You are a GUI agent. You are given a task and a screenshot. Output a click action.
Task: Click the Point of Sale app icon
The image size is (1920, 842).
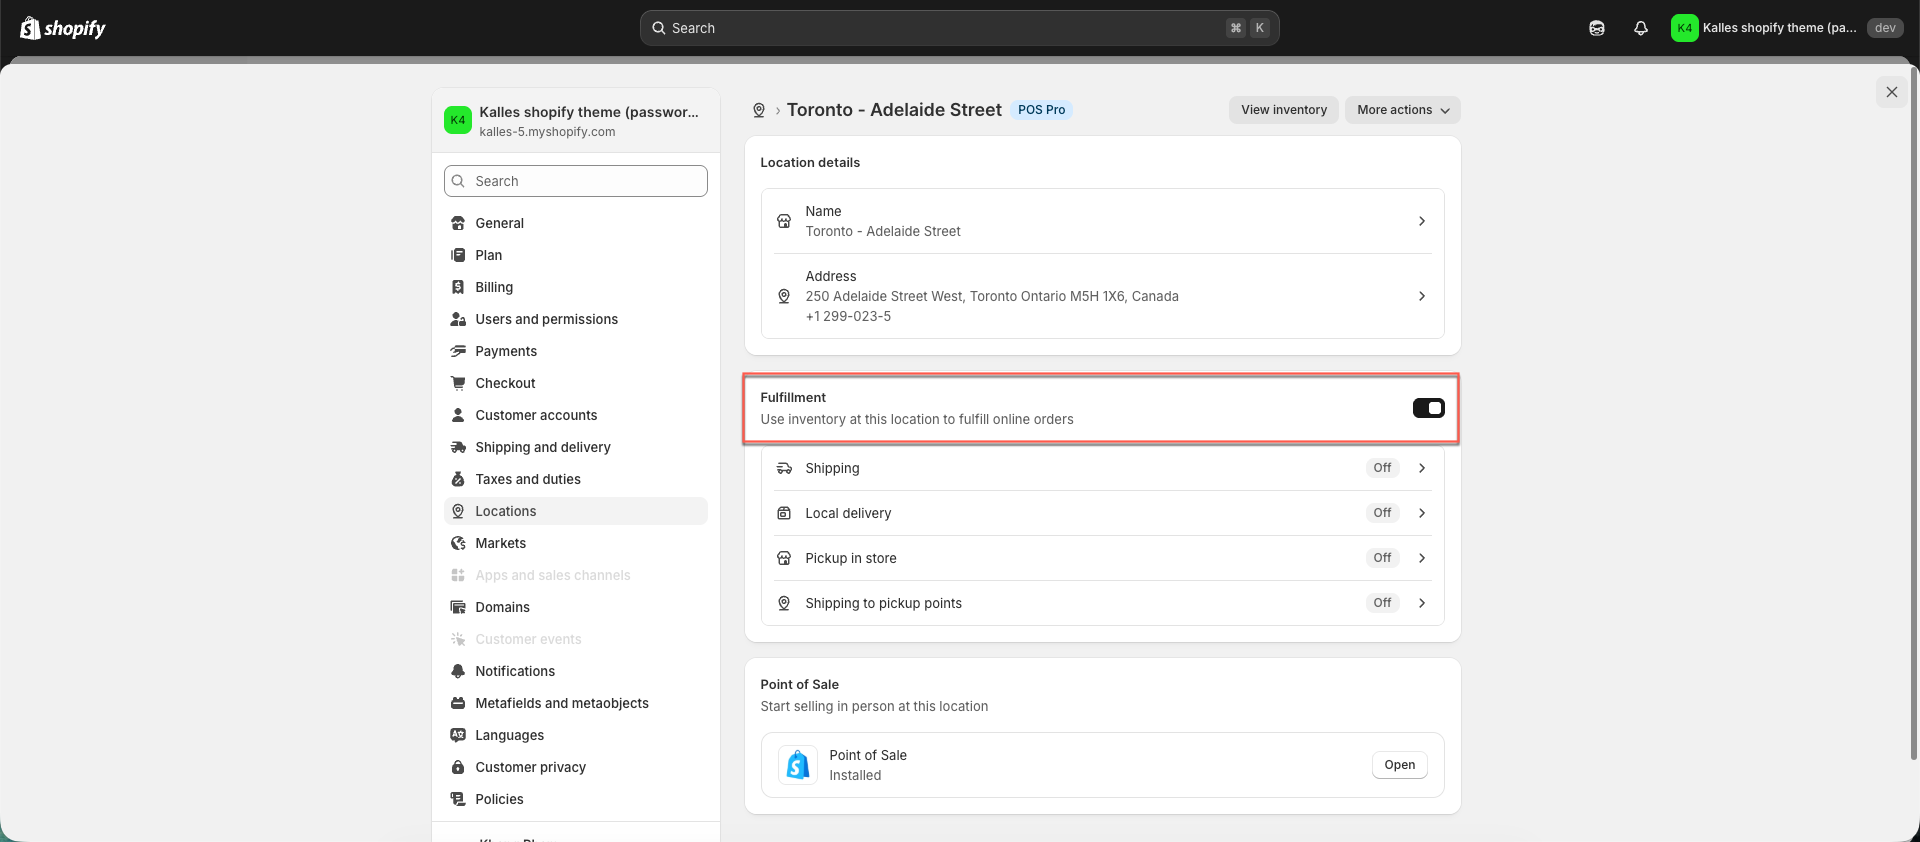pos(798,765)
